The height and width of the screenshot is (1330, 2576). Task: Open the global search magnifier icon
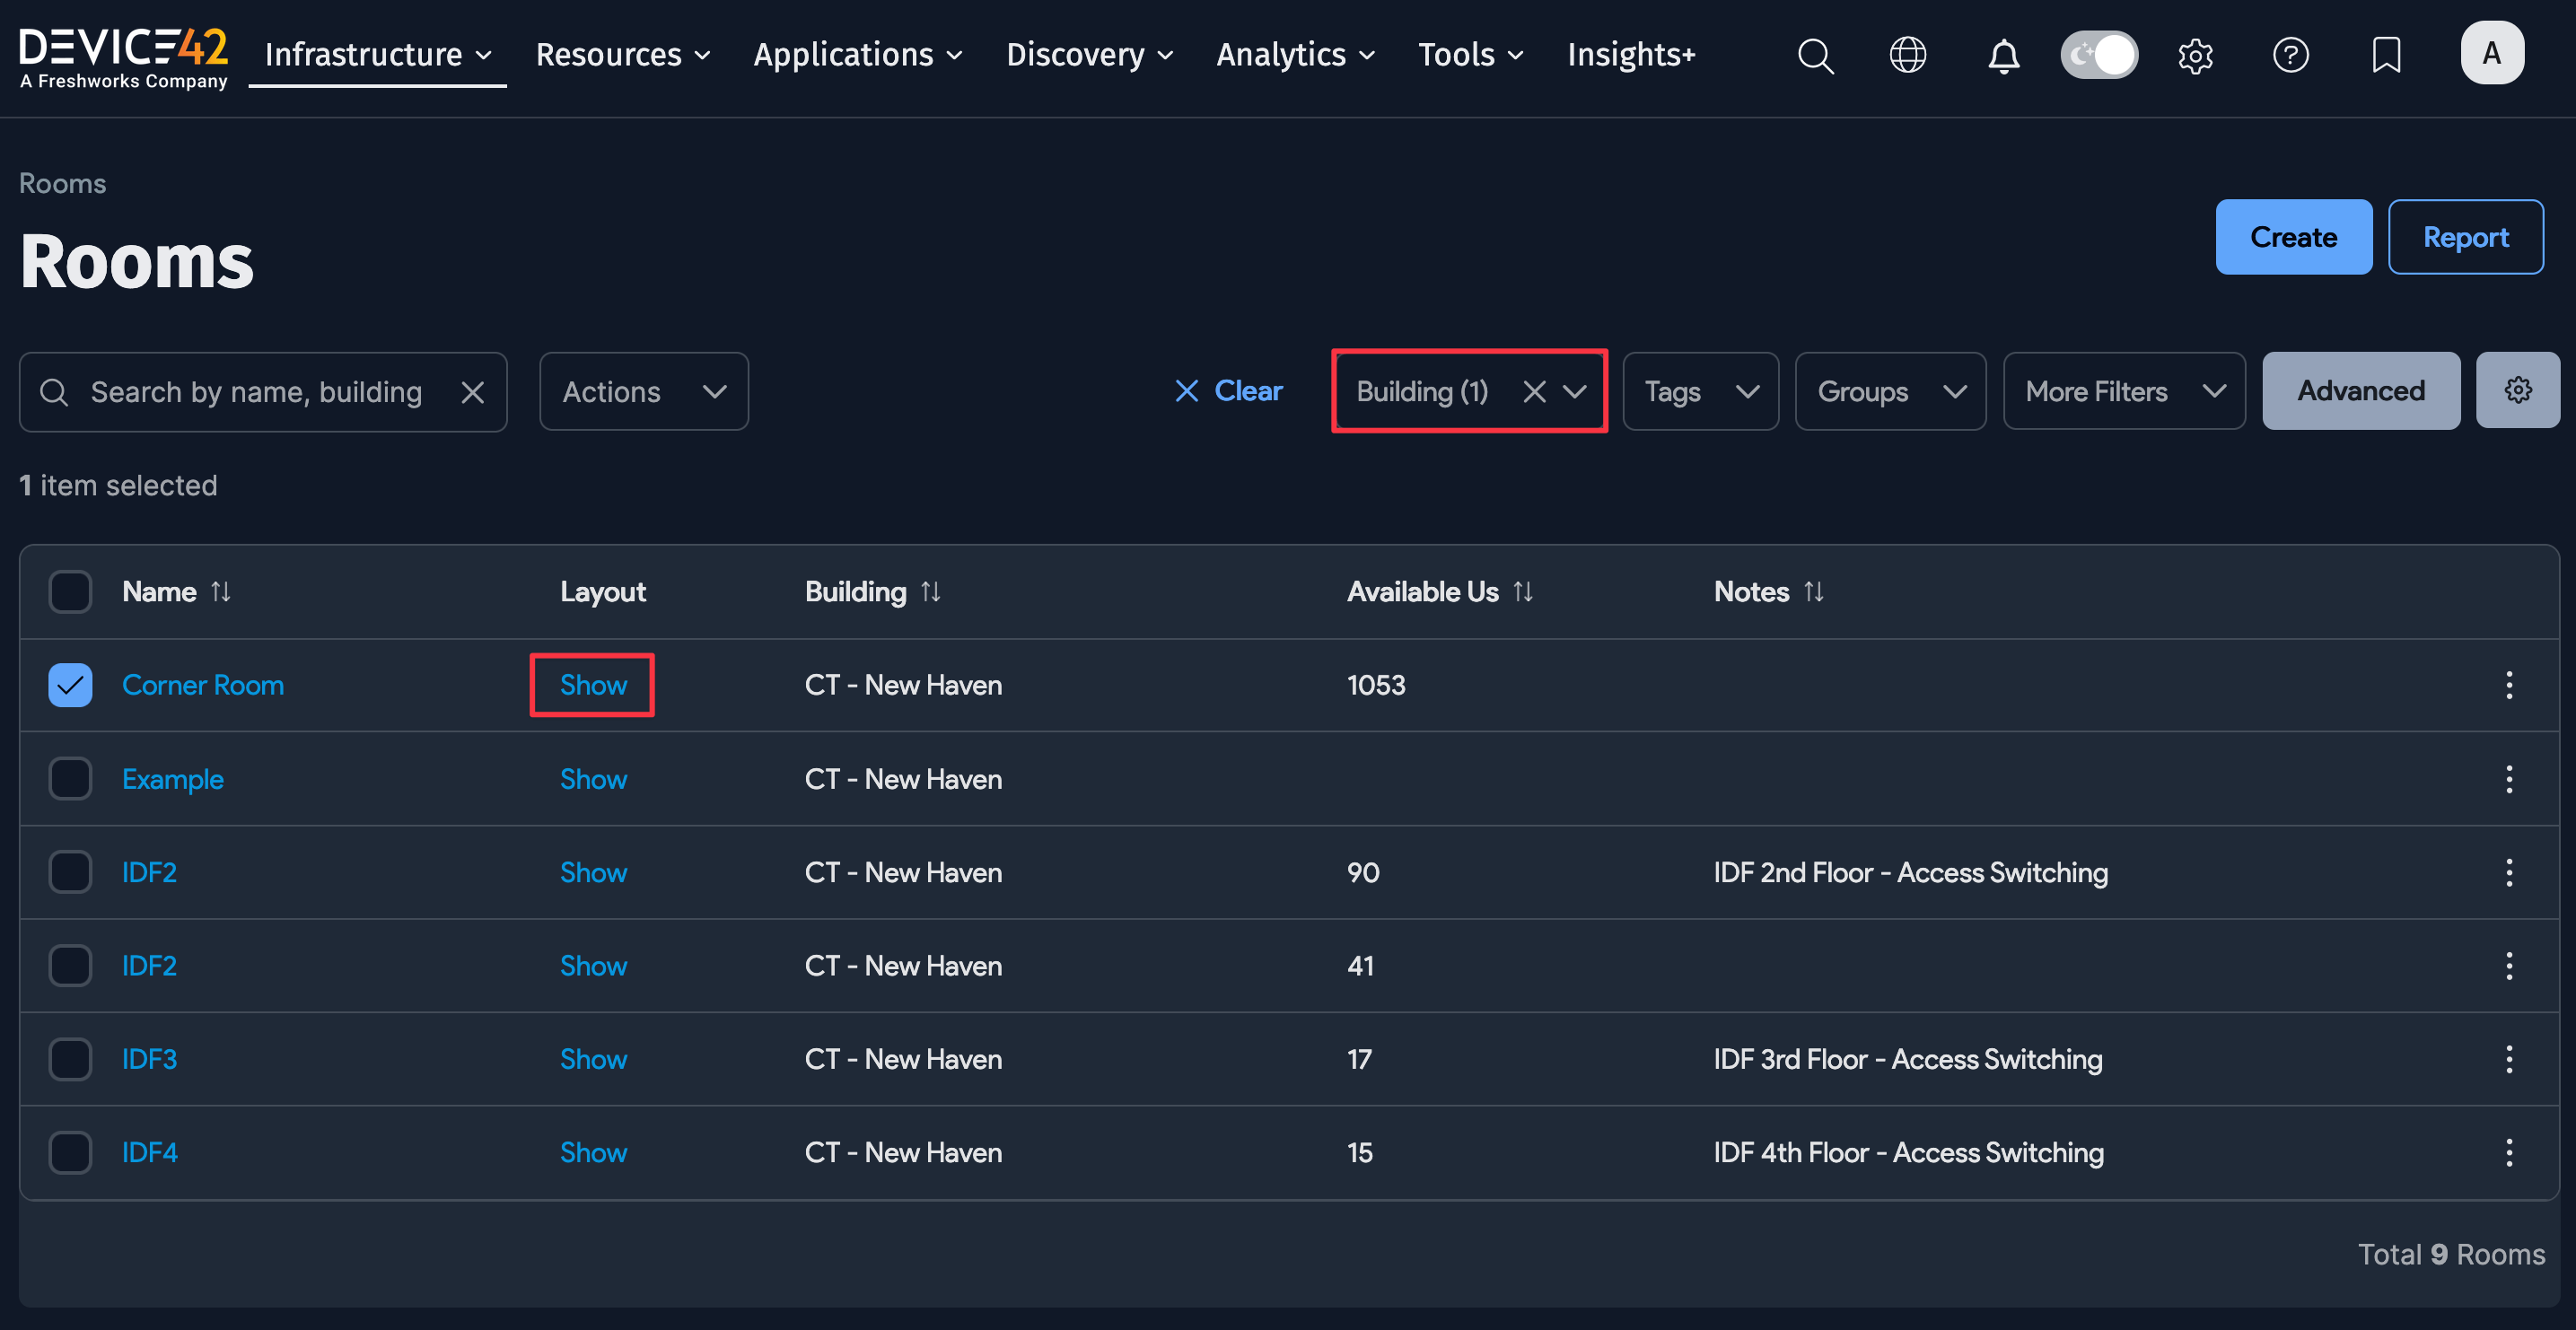click(1815, 55)
